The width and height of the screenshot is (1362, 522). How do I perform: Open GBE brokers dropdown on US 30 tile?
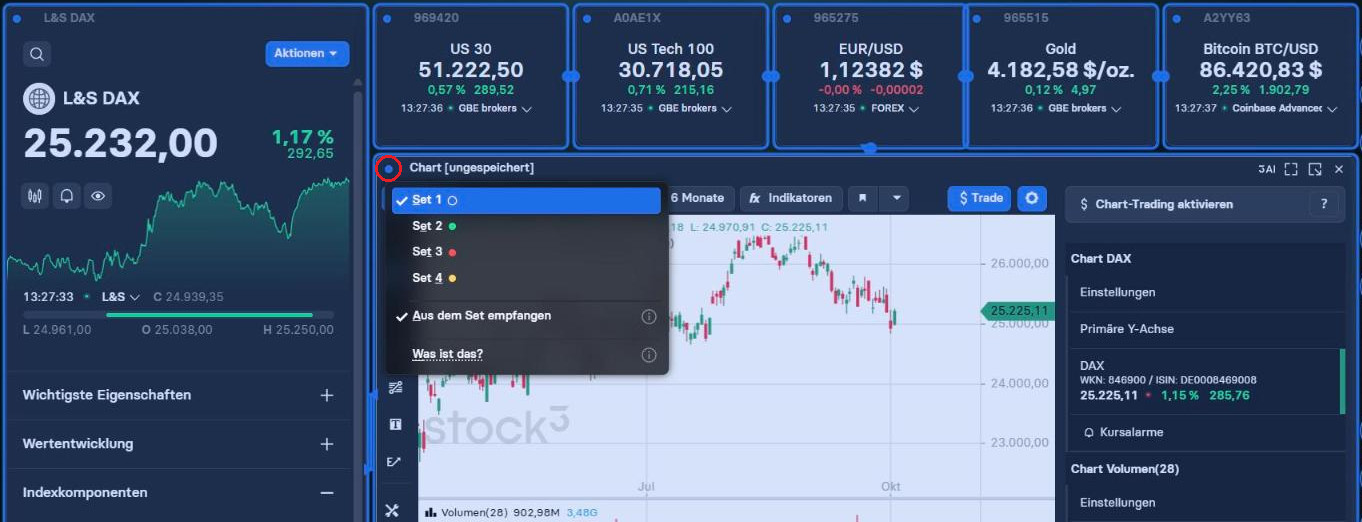tap(494, 108)
